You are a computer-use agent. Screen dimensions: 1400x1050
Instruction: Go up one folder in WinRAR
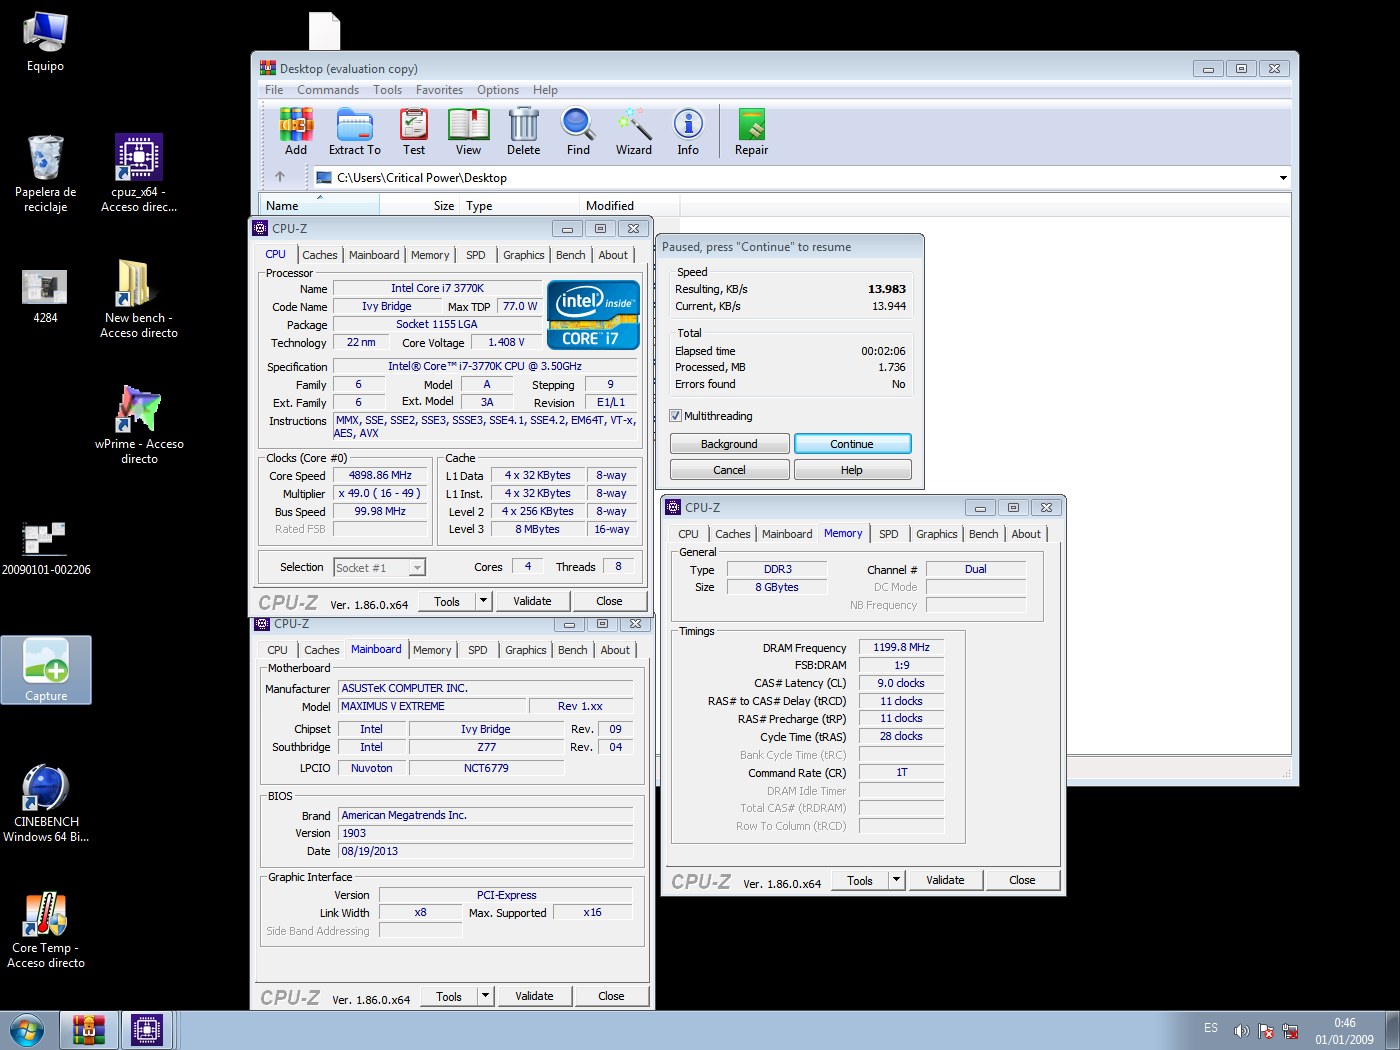pyautogui.click(x=280, y=177)
